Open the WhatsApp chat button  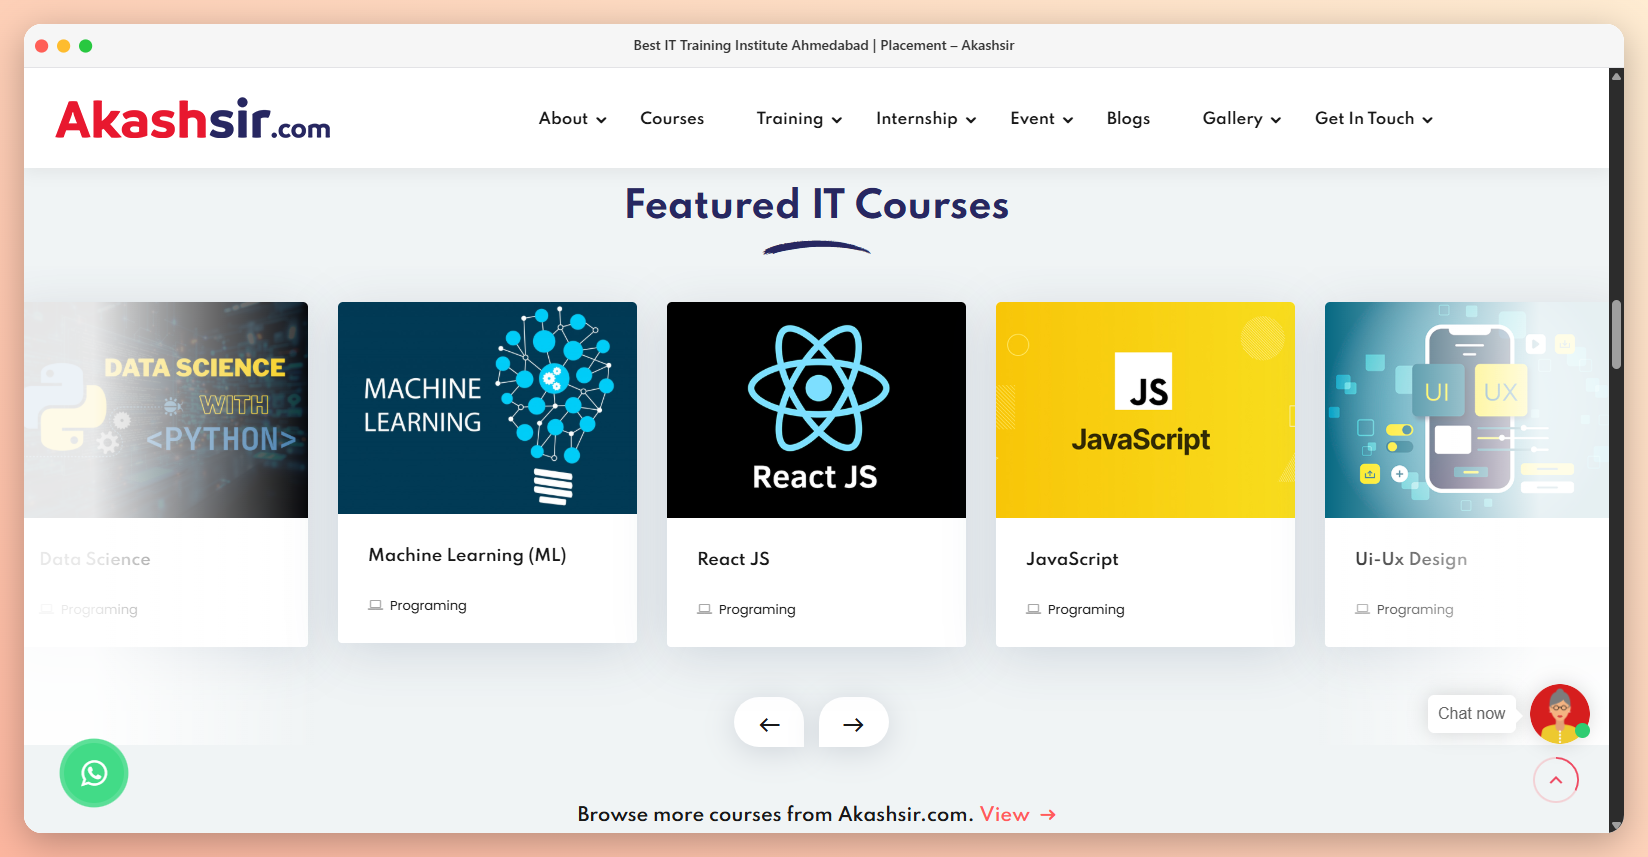click(x=94, y=773)
